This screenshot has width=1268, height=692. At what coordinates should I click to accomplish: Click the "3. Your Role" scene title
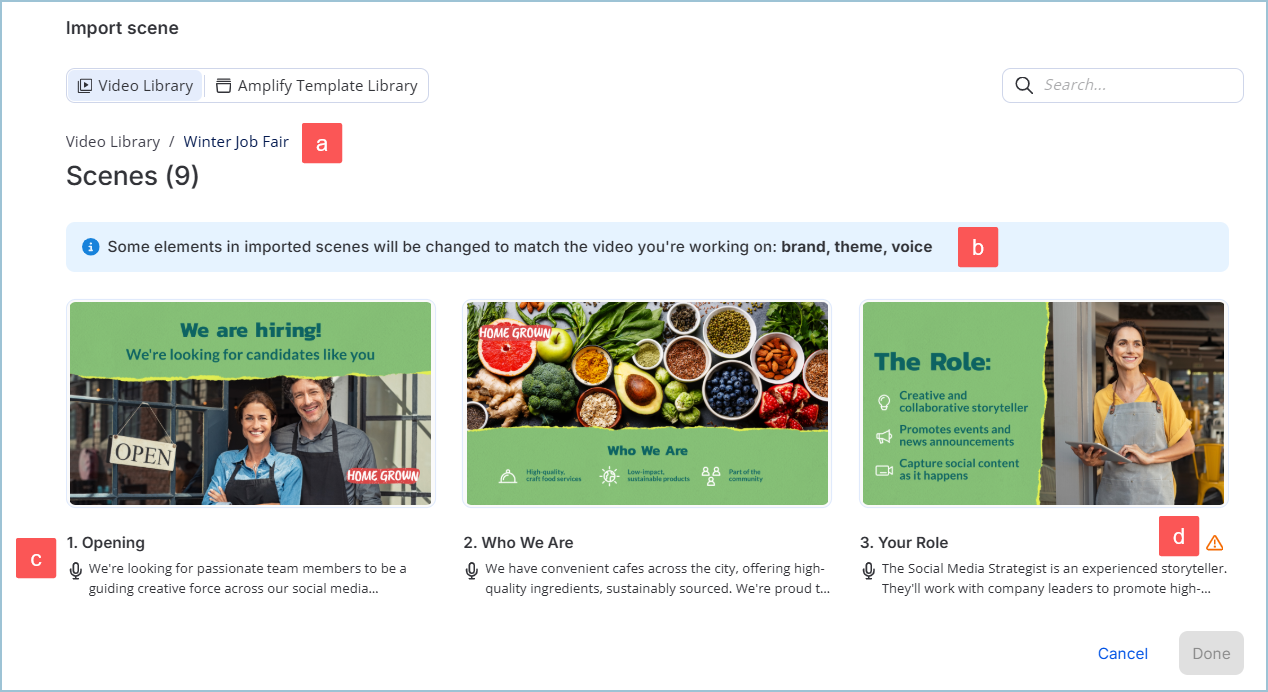[904, 543]
